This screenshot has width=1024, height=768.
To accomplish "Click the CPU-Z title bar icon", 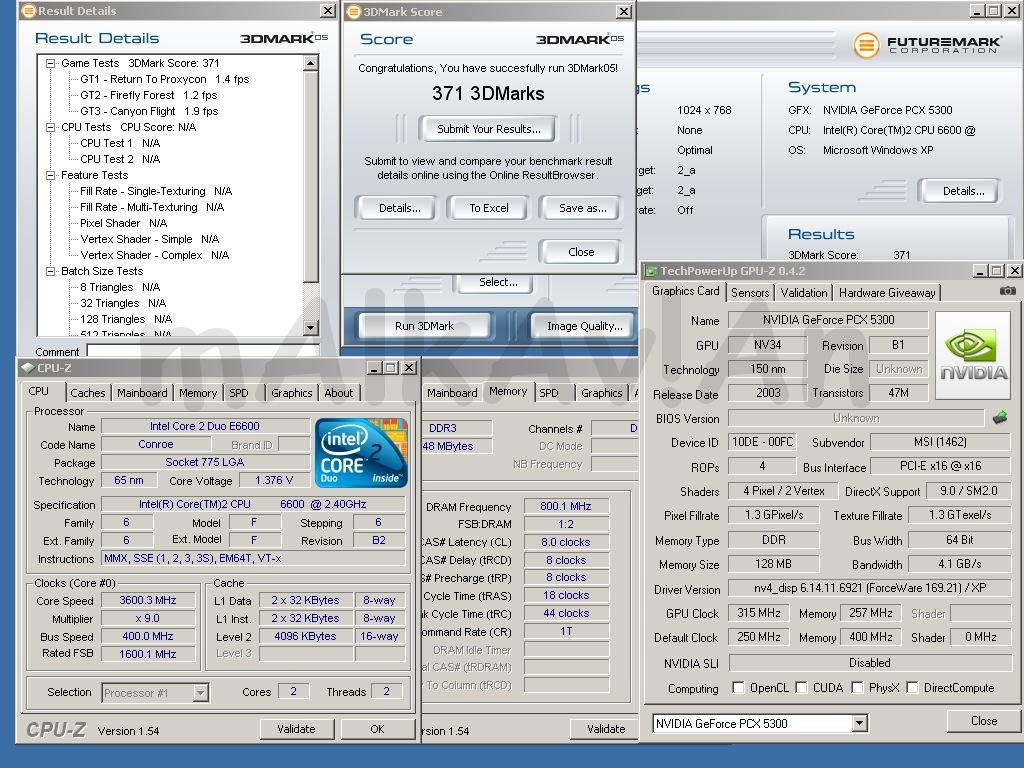I will pos(27,368).
